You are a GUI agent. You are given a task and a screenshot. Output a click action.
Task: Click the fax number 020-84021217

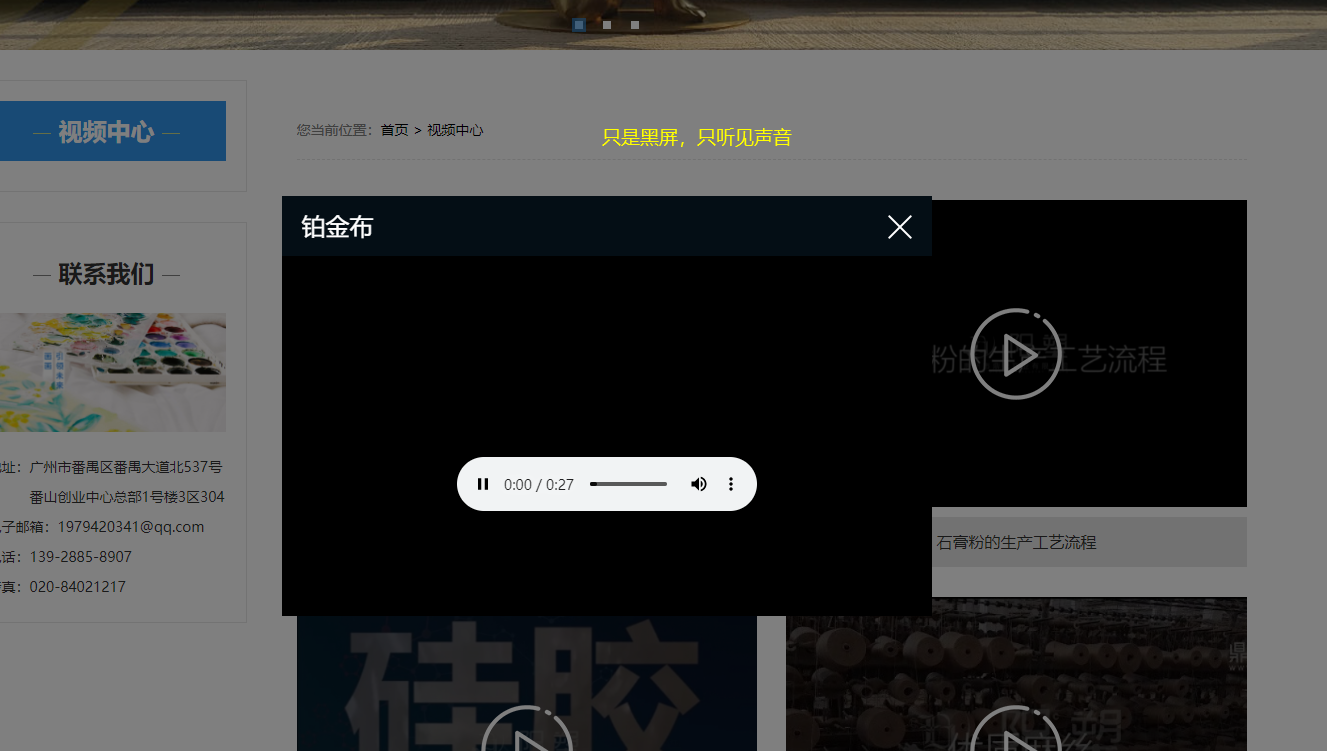(x=78, y=587)
